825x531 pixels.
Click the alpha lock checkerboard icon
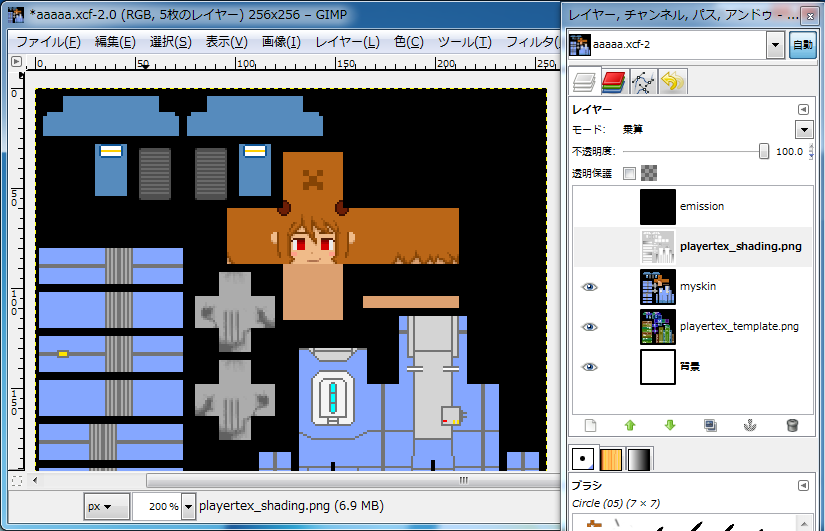649,173
